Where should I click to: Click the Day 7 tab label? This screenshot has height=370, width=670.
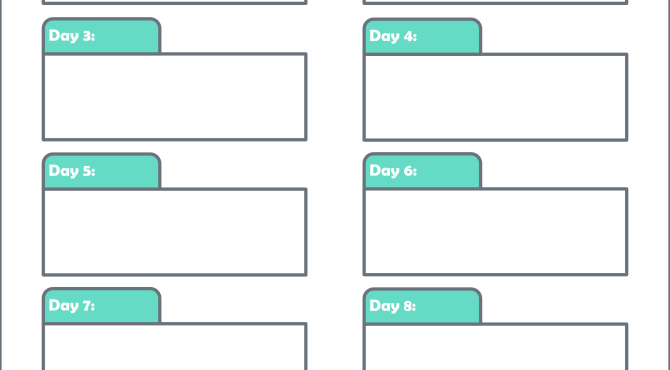[102, 305]
